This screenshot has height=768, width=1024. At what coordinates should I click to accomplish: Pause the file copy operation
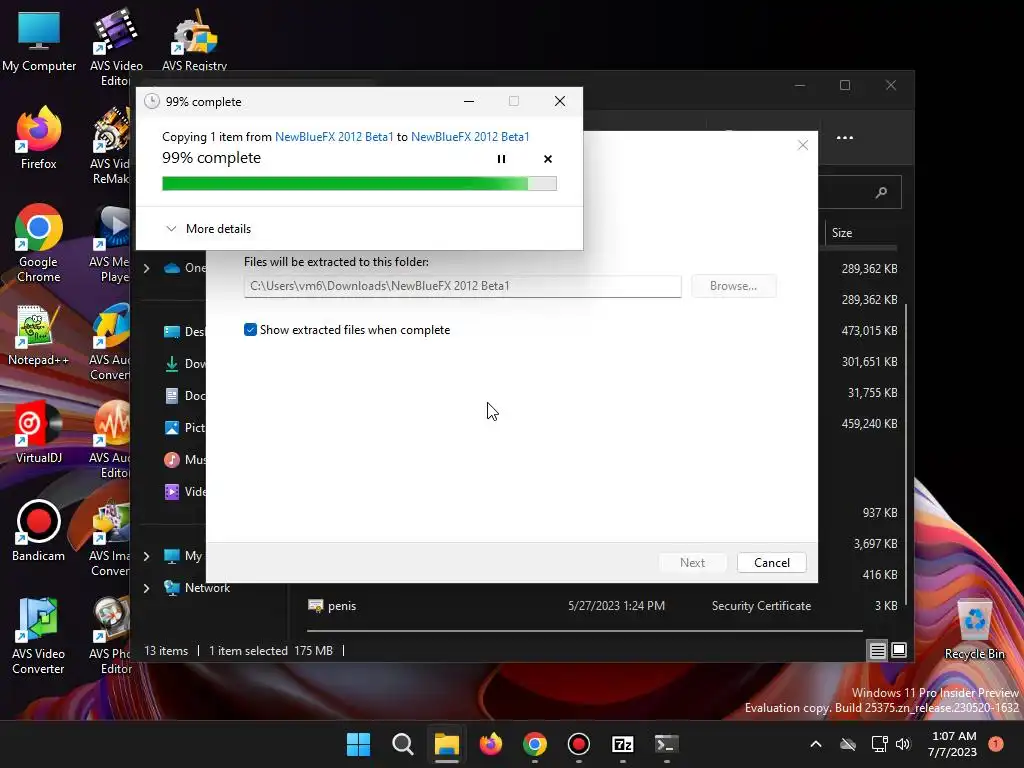(x=501, y=159)
